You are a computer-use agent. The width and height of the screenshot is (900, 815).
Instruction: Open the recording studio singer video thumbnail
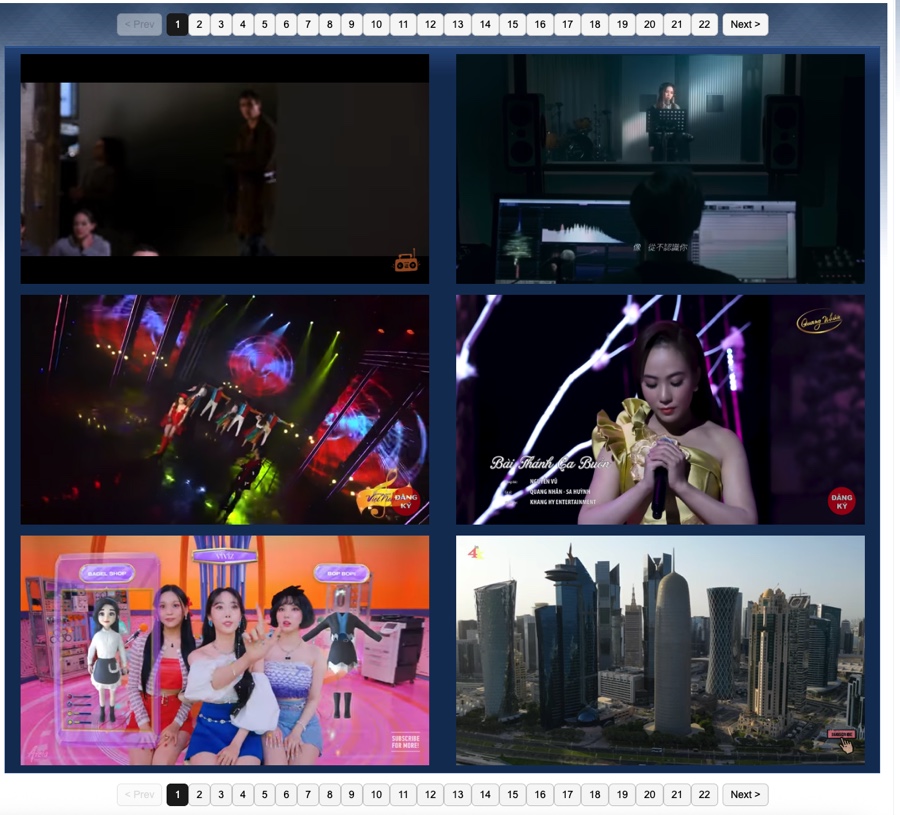click(x=660, y=168)
